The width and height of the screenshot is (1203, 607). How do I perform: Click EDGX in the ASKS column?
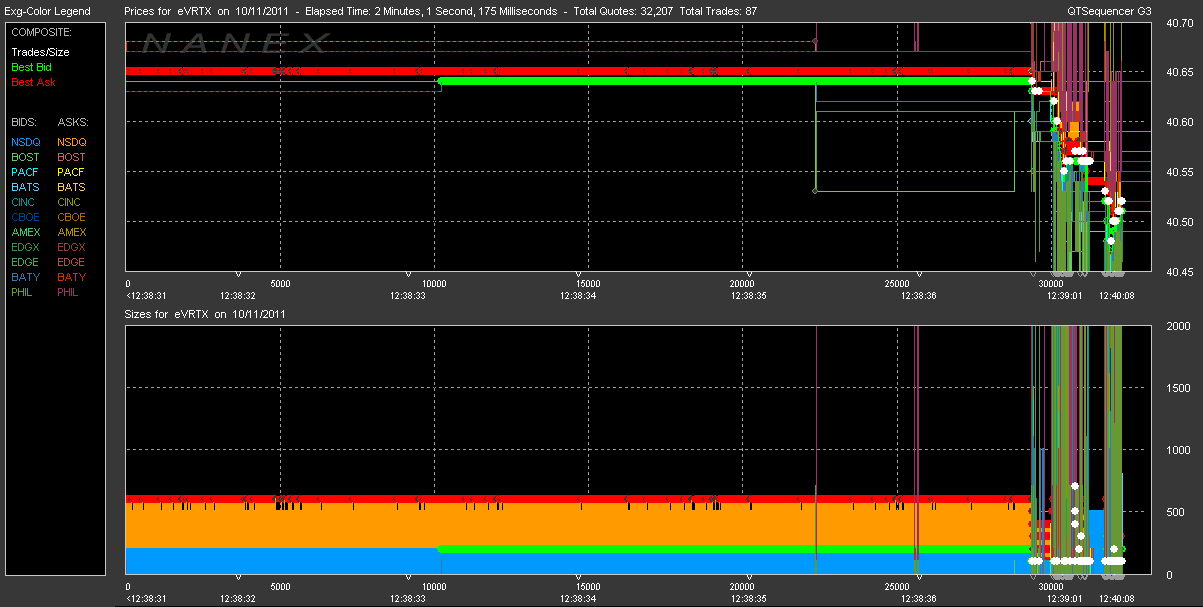[72, 247]
